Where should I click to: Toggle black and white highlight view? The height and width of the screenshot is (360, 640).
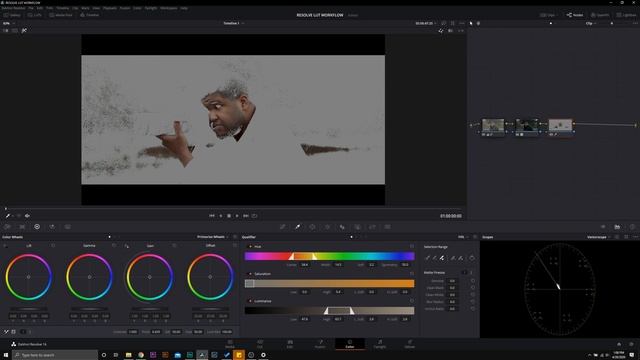click(451, 31)
